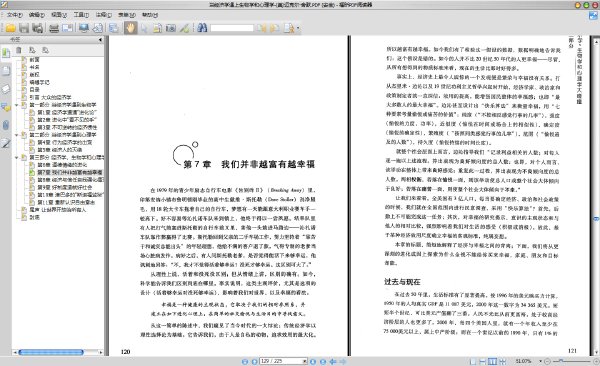Find previous match icon next to search box
The height and width of the screenshot is (366, 600).
click(262, 28)
